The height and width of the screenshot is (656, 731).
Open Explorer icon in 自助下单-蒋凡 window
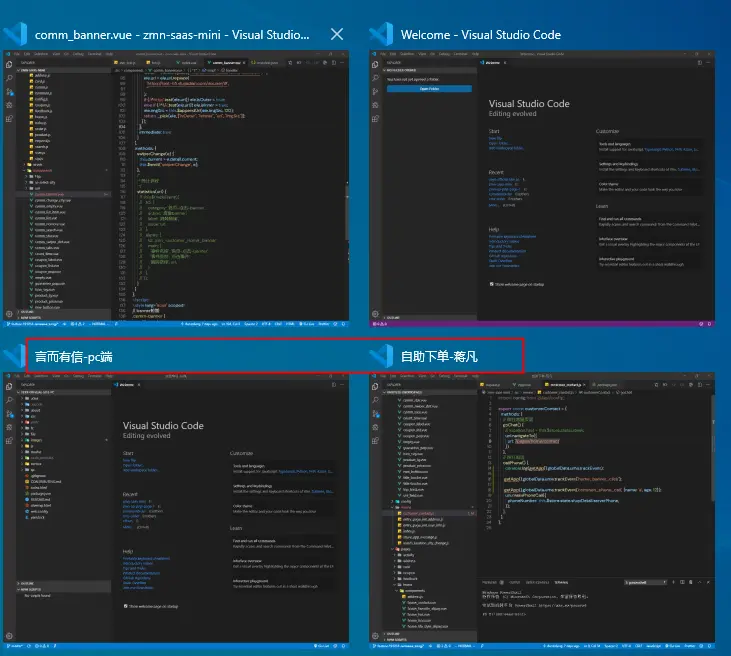pos(375,387)
